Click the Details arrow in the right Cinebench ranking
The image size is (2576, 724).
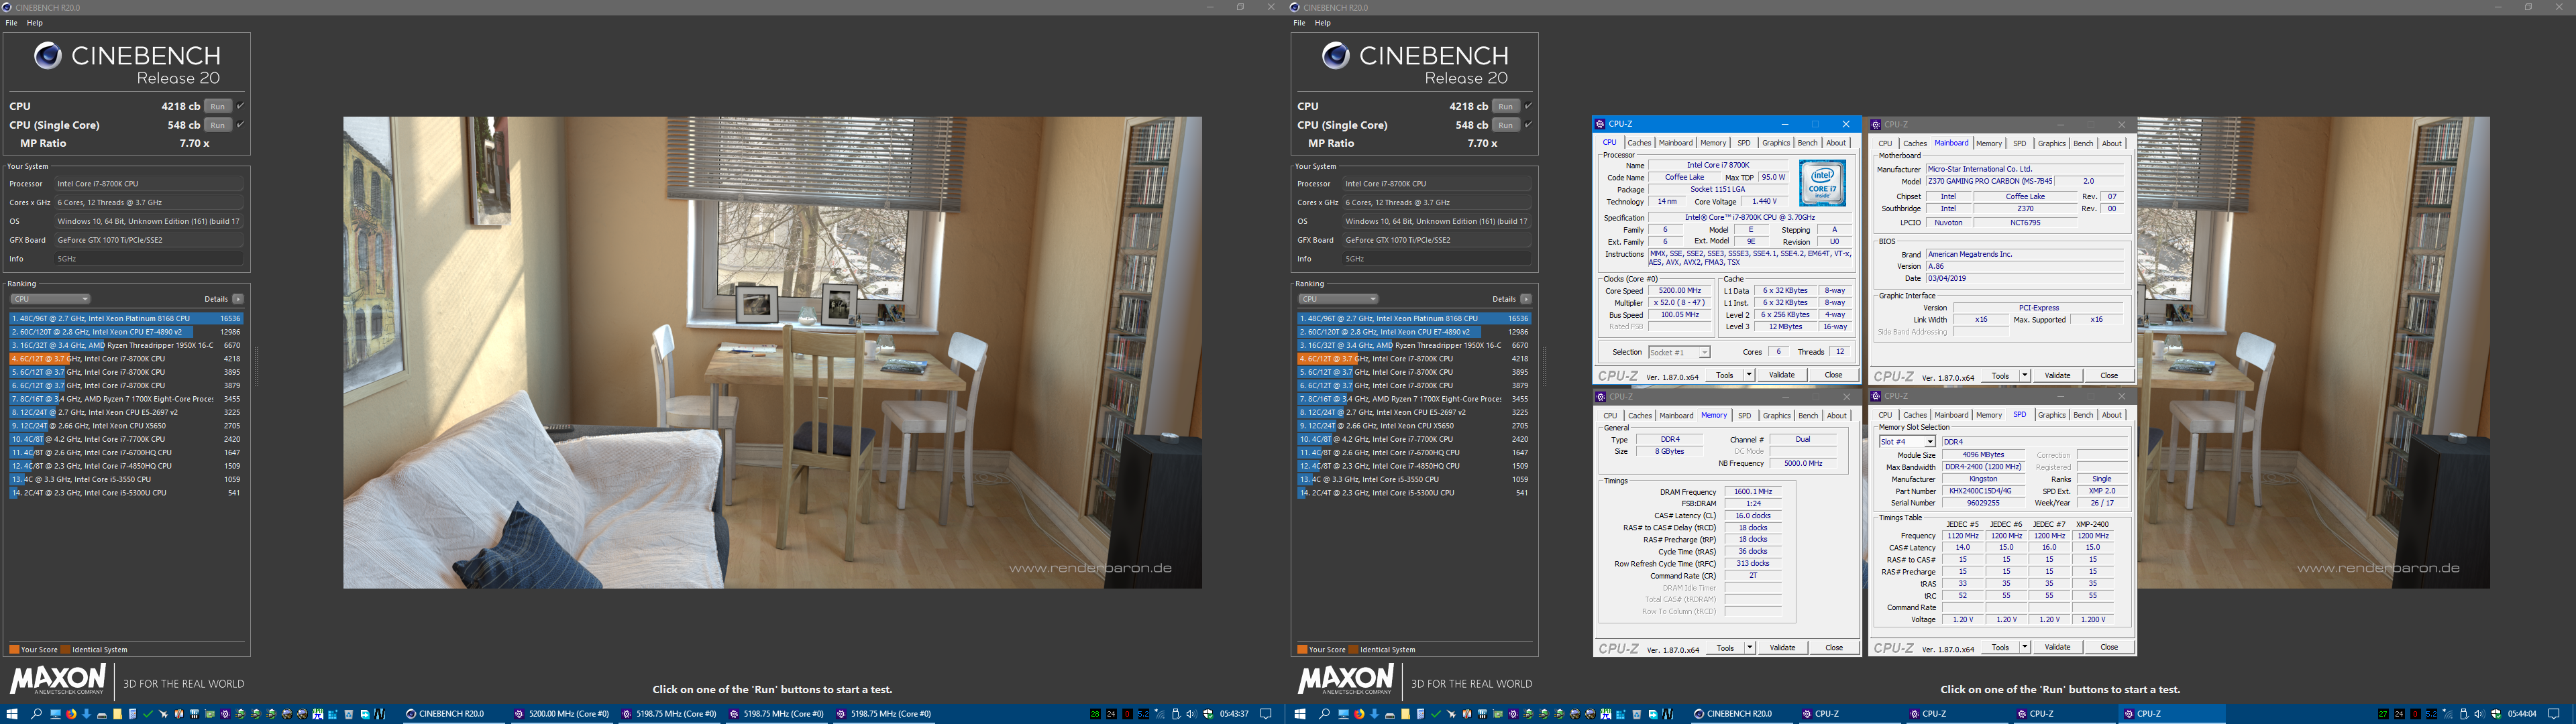[1526, 299]
